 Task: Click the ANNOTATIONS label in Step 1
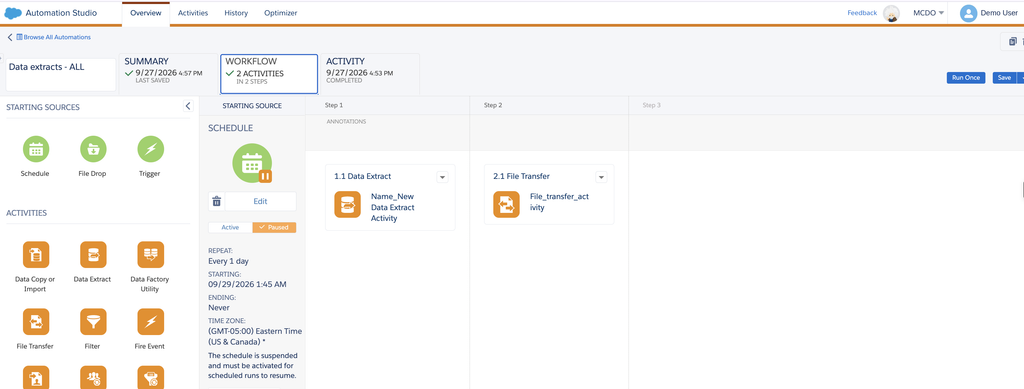click(346, 121)
